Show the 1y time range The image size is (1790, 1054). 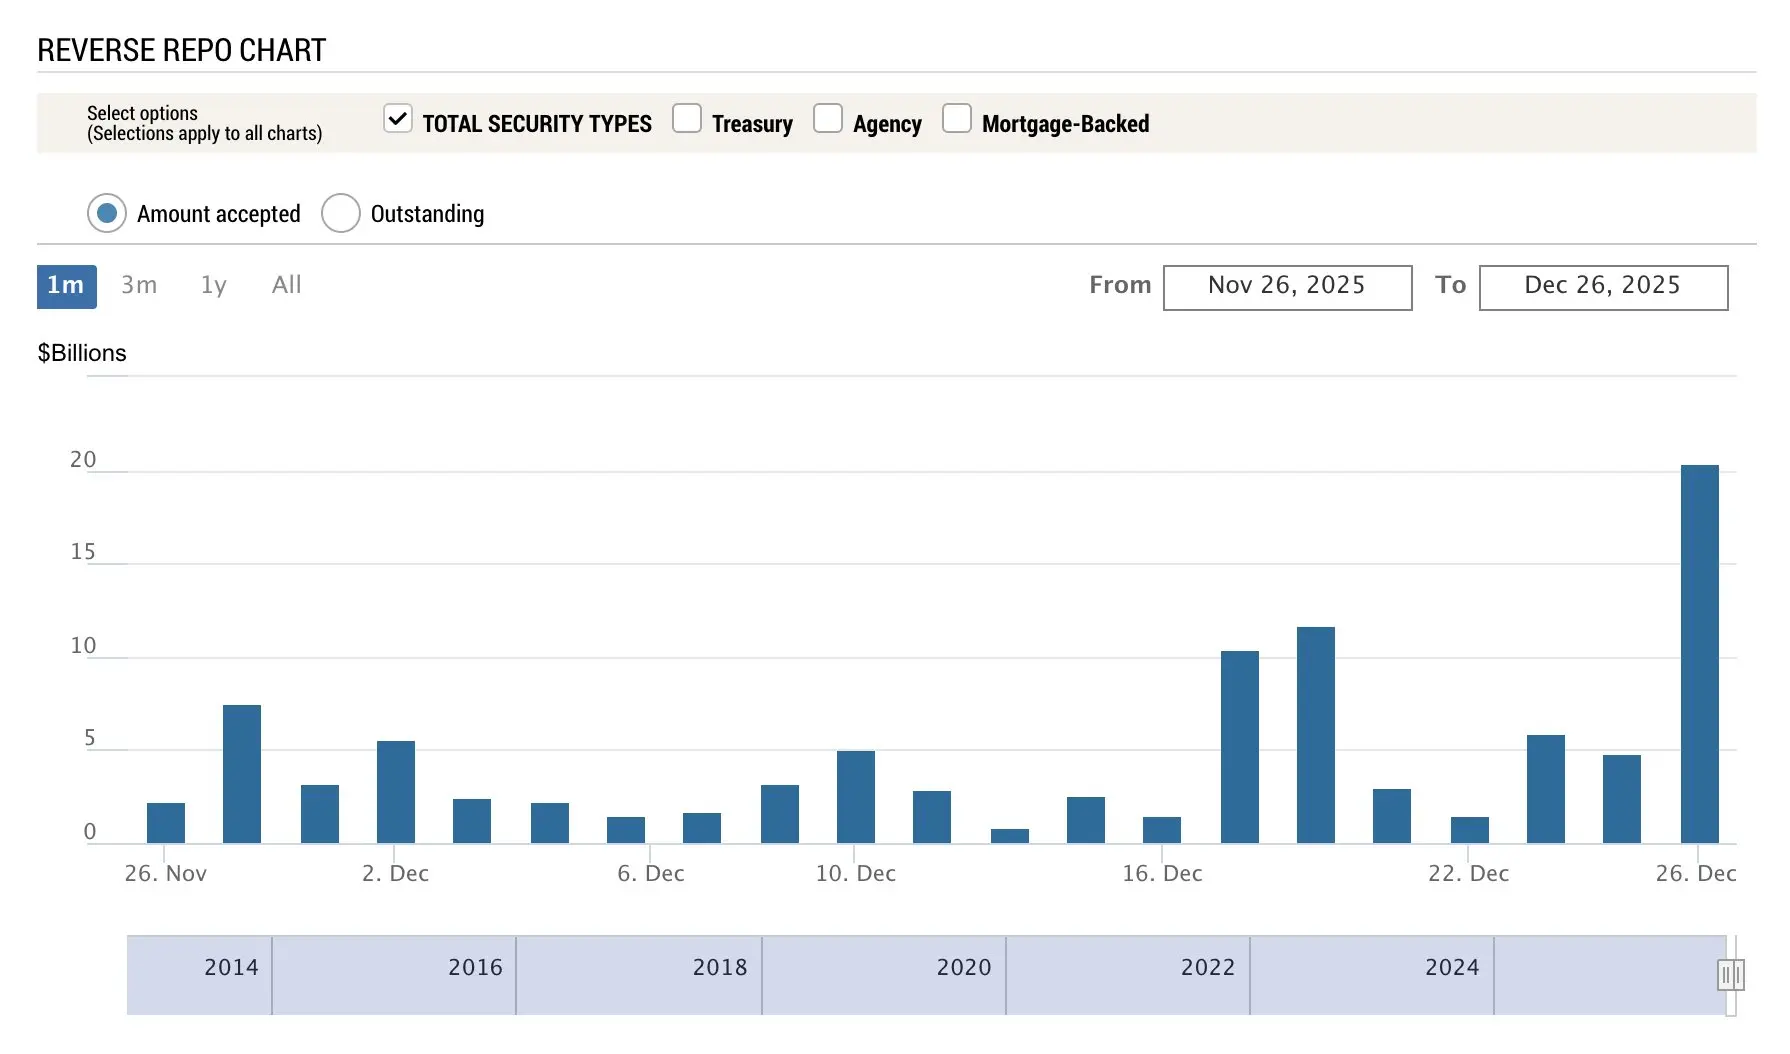tap(214, 286)
